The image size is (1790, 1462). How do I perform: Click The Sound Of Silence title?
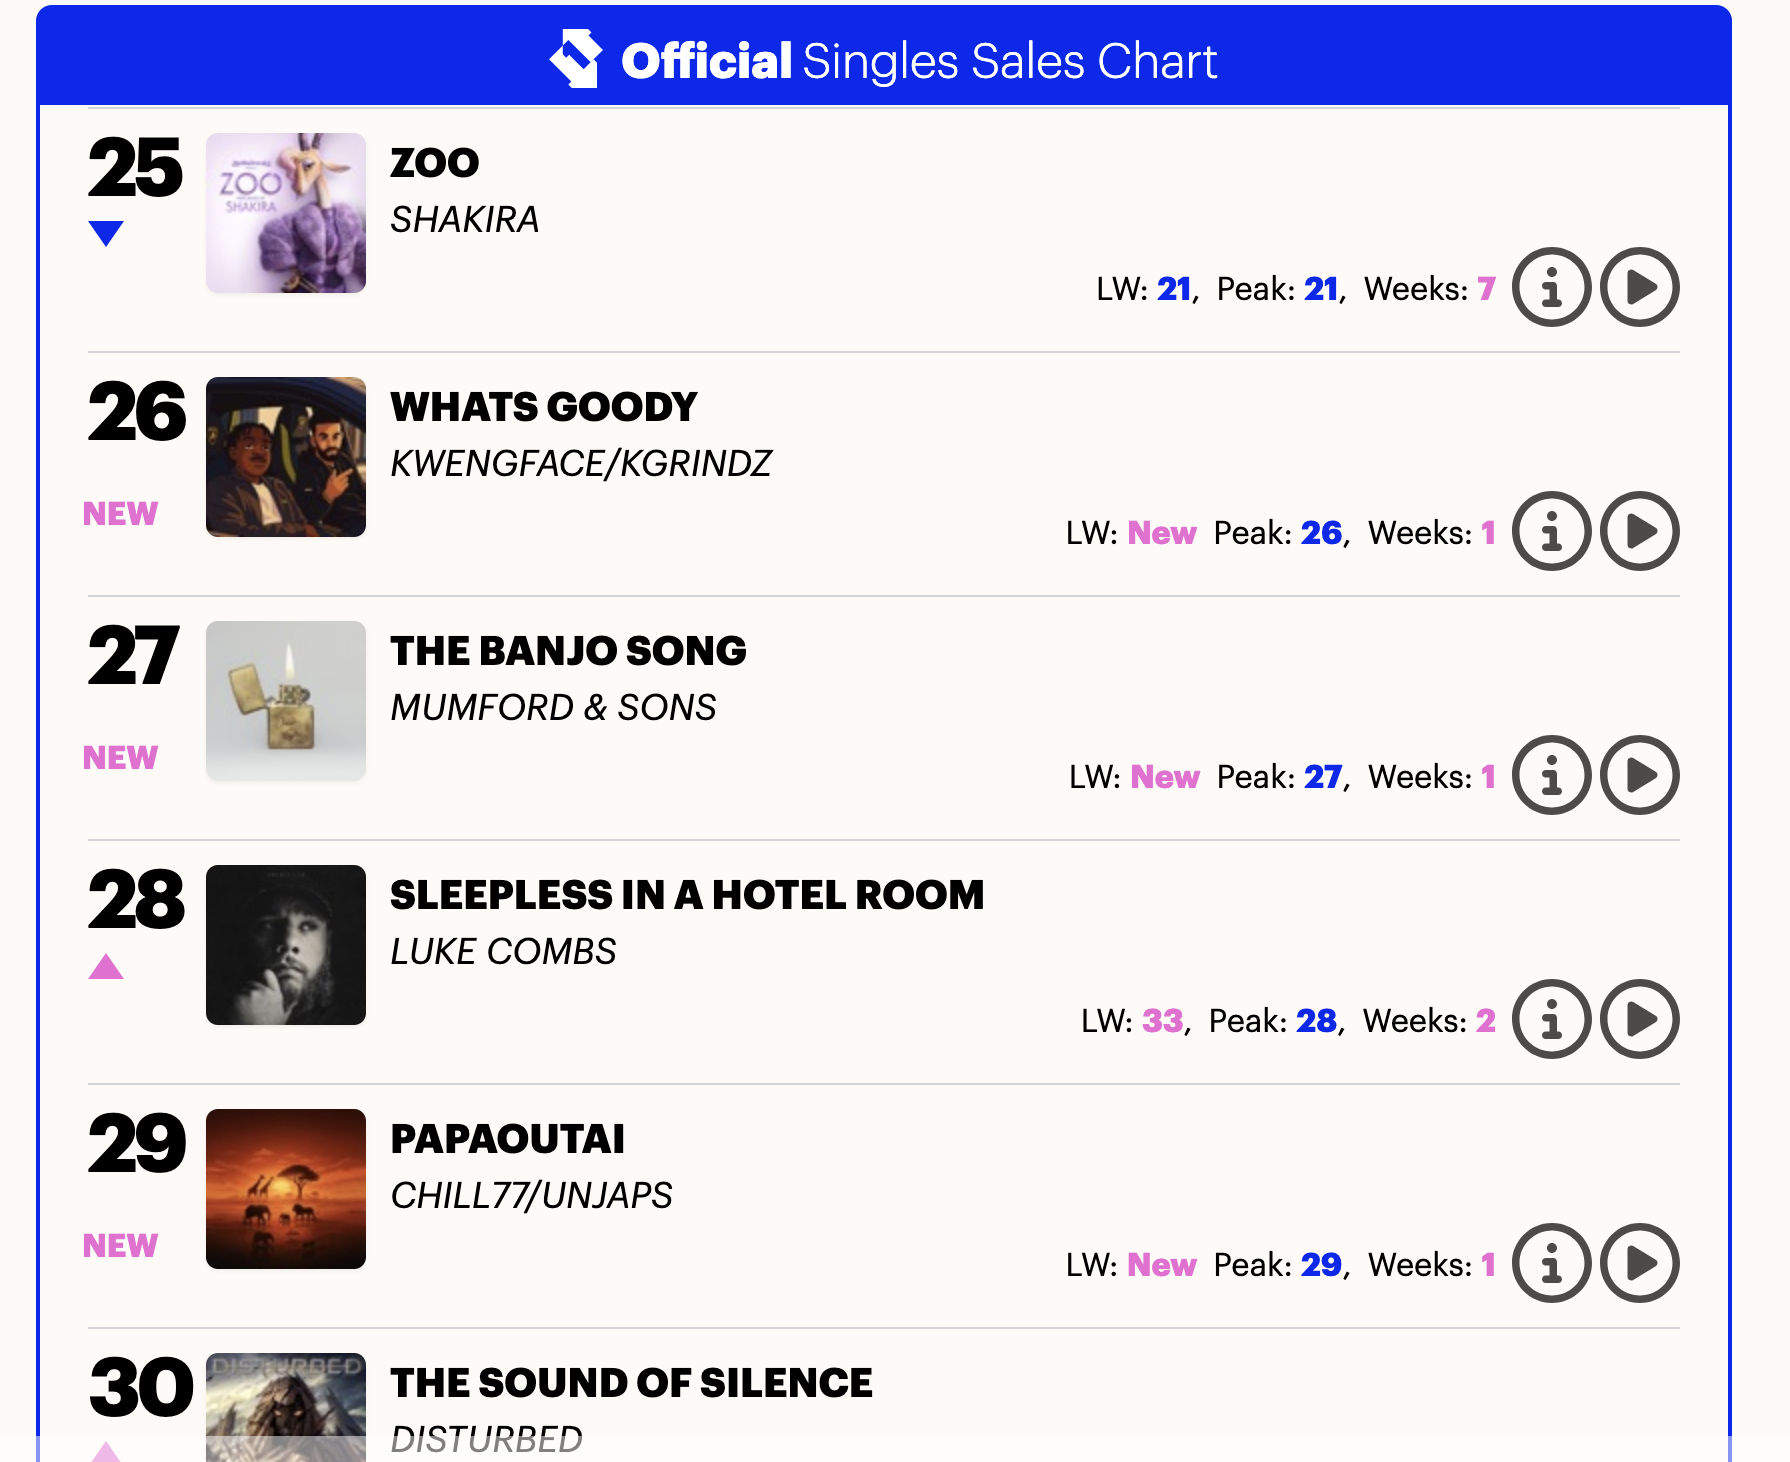point(631,1383)
